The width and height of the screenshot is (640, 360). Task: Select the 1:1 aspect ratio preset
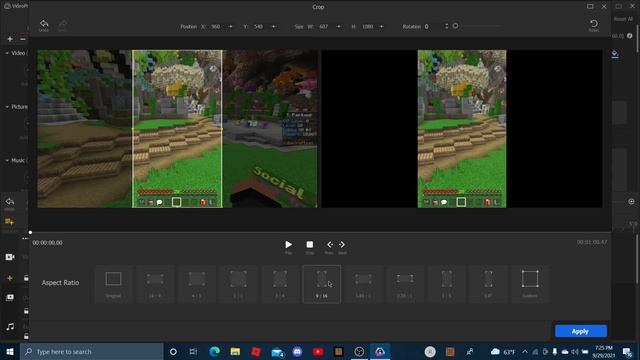(x=238, y=284)
